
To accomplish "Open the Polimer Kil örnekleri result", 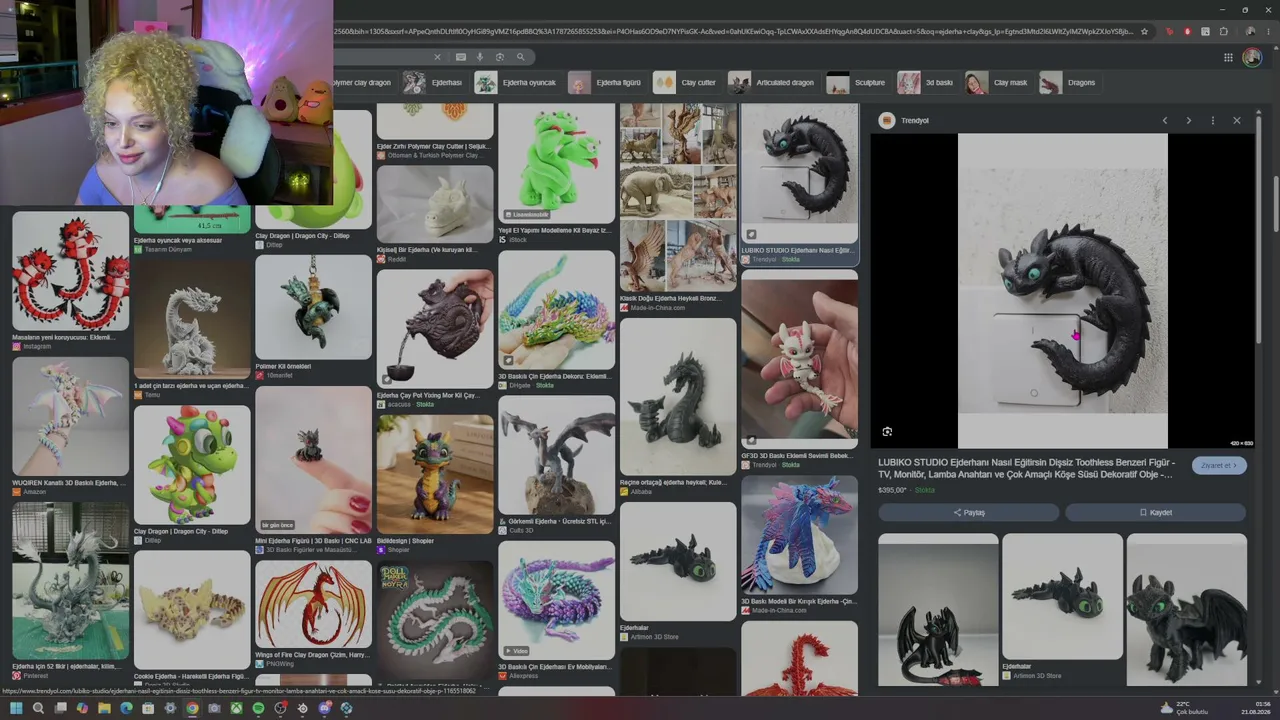I will coord(313,317).
